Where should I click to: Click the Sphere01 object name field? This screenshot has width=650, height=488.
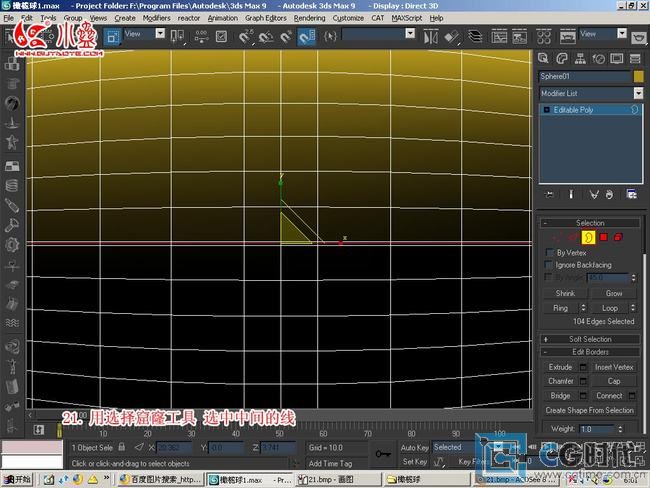pyautogui.click(x=585, y=76)
